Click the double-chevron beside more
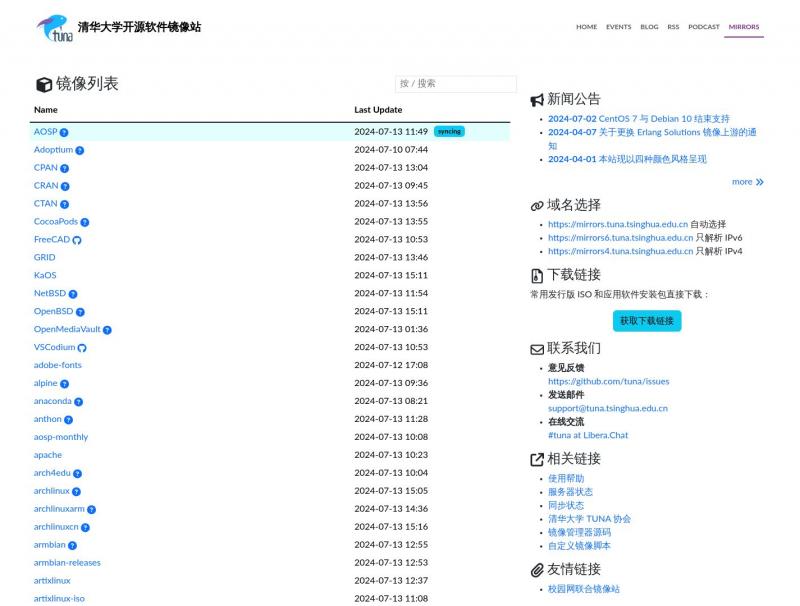The image size is (800, 606). [x=760, y=182]
